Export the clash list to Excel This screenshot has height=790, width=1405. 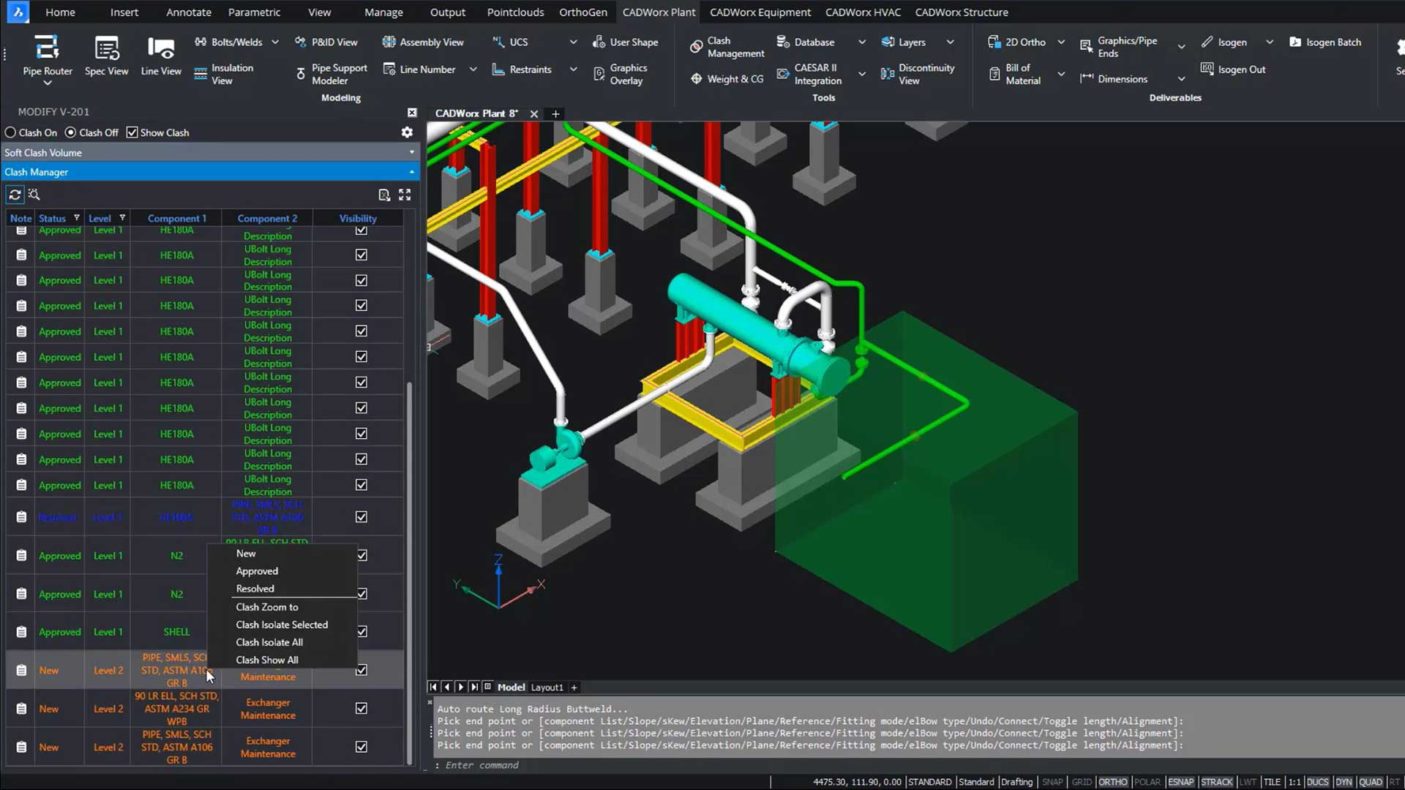click(x=384, y=195)
